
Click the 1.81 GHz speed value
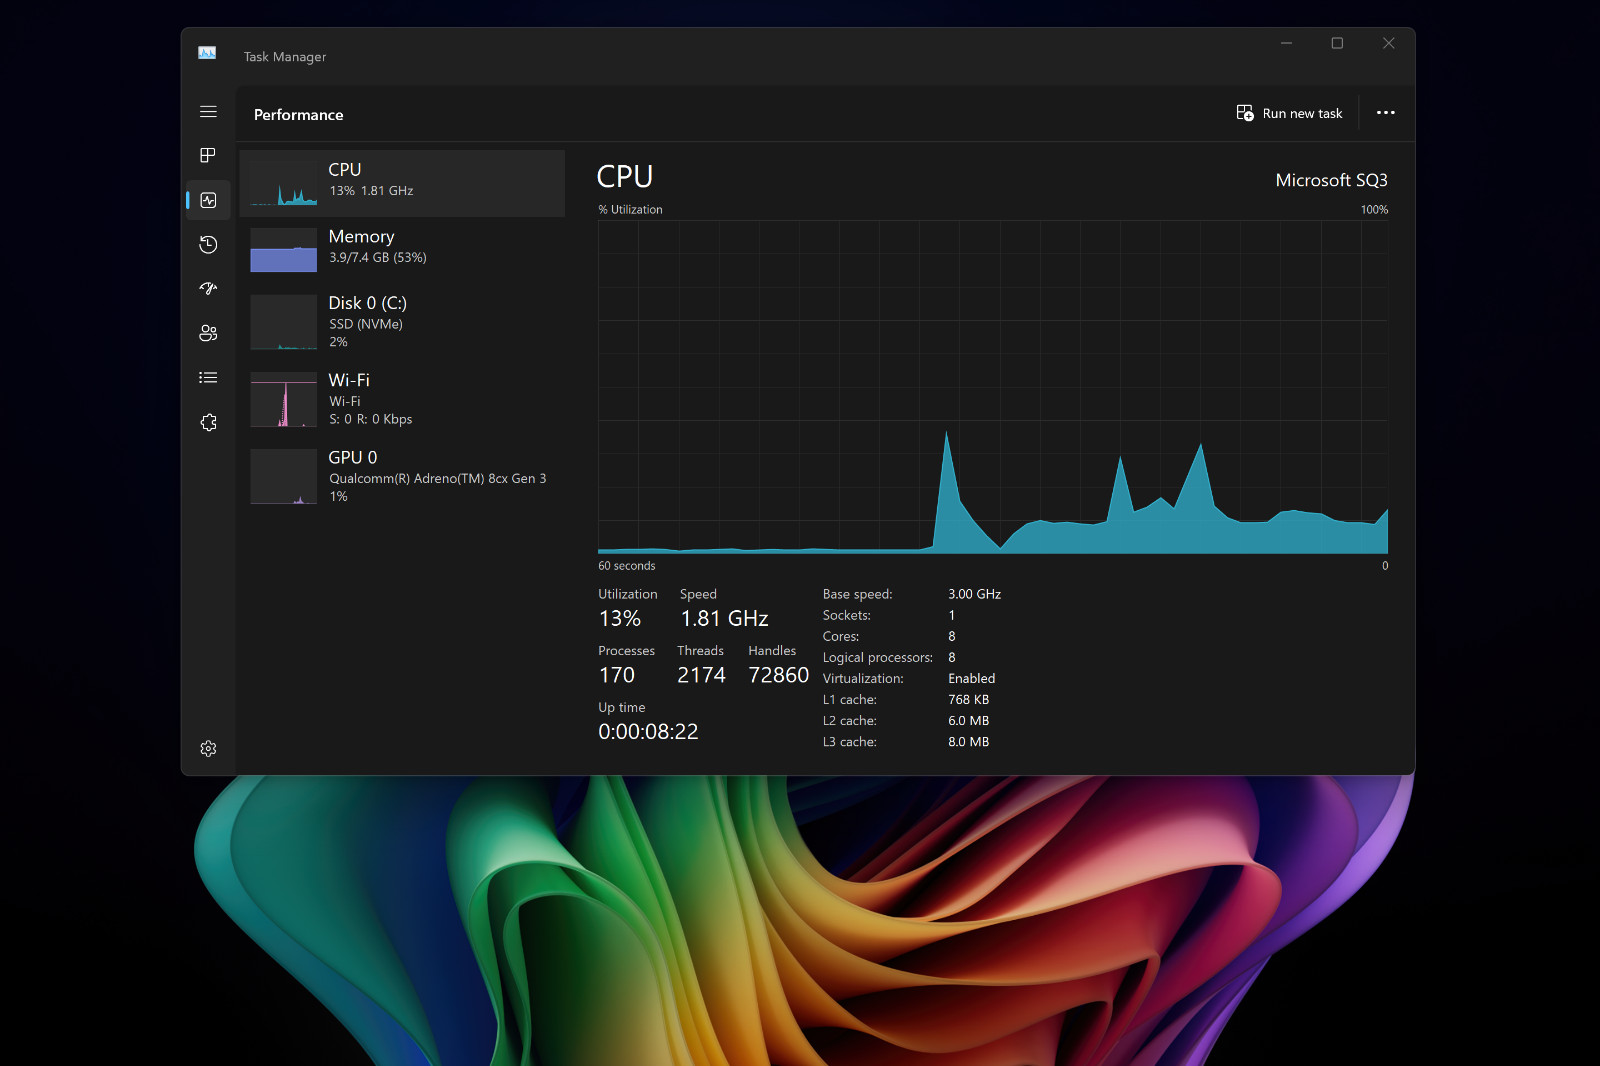point(725,619)
